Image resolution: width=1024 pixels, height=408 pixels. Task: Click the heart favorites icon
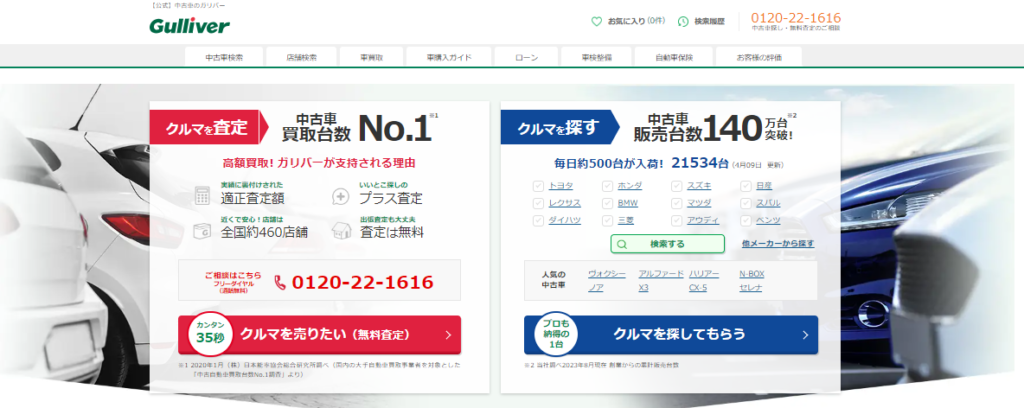tap(597, 20)
